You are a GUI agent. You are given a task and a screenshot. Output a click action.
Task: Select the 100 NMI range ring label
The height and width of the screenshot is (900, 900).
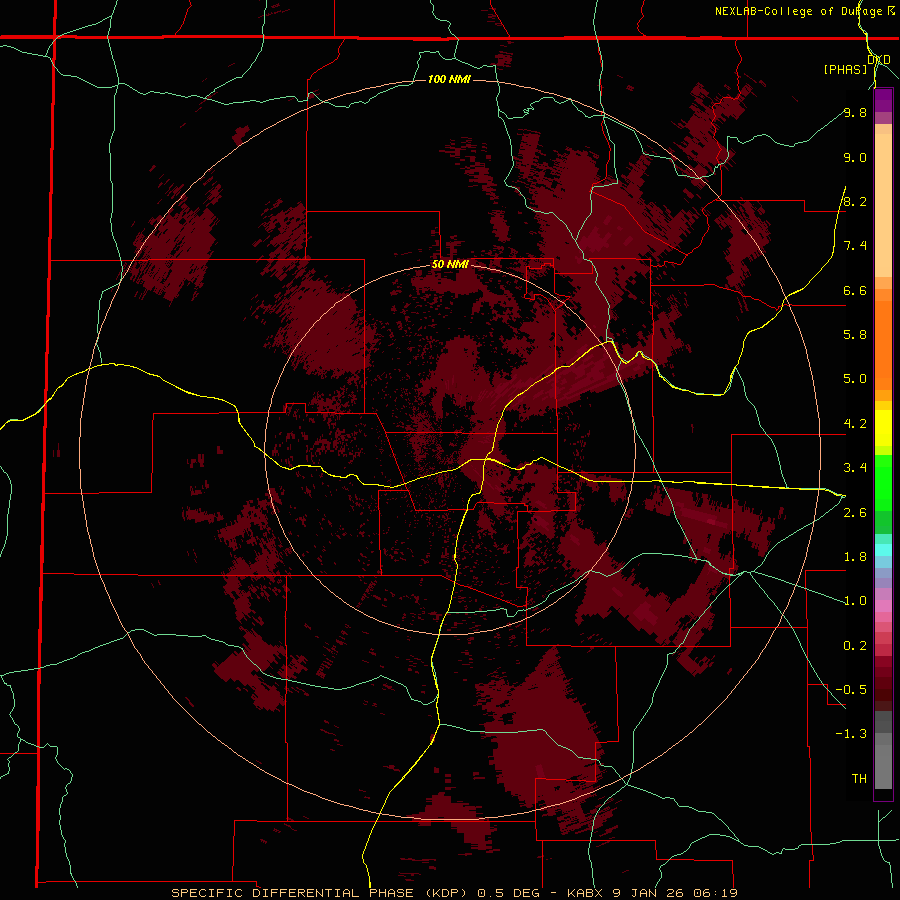(x=449, y=79)
